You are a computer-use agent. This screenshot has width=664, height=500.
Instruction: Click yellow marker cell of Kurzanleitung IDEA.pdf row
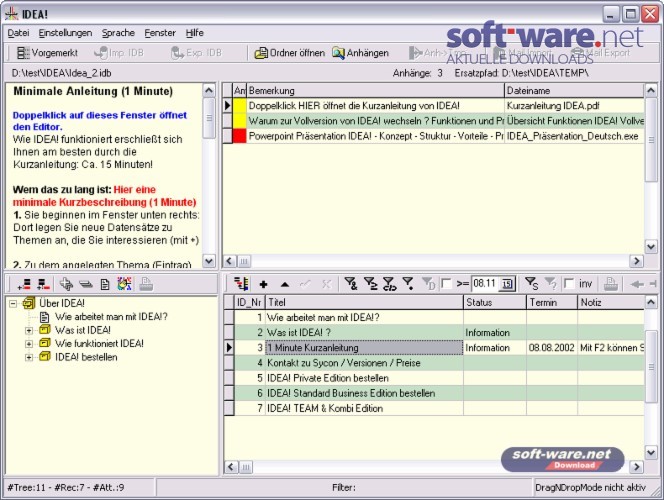tap(240, 105)
